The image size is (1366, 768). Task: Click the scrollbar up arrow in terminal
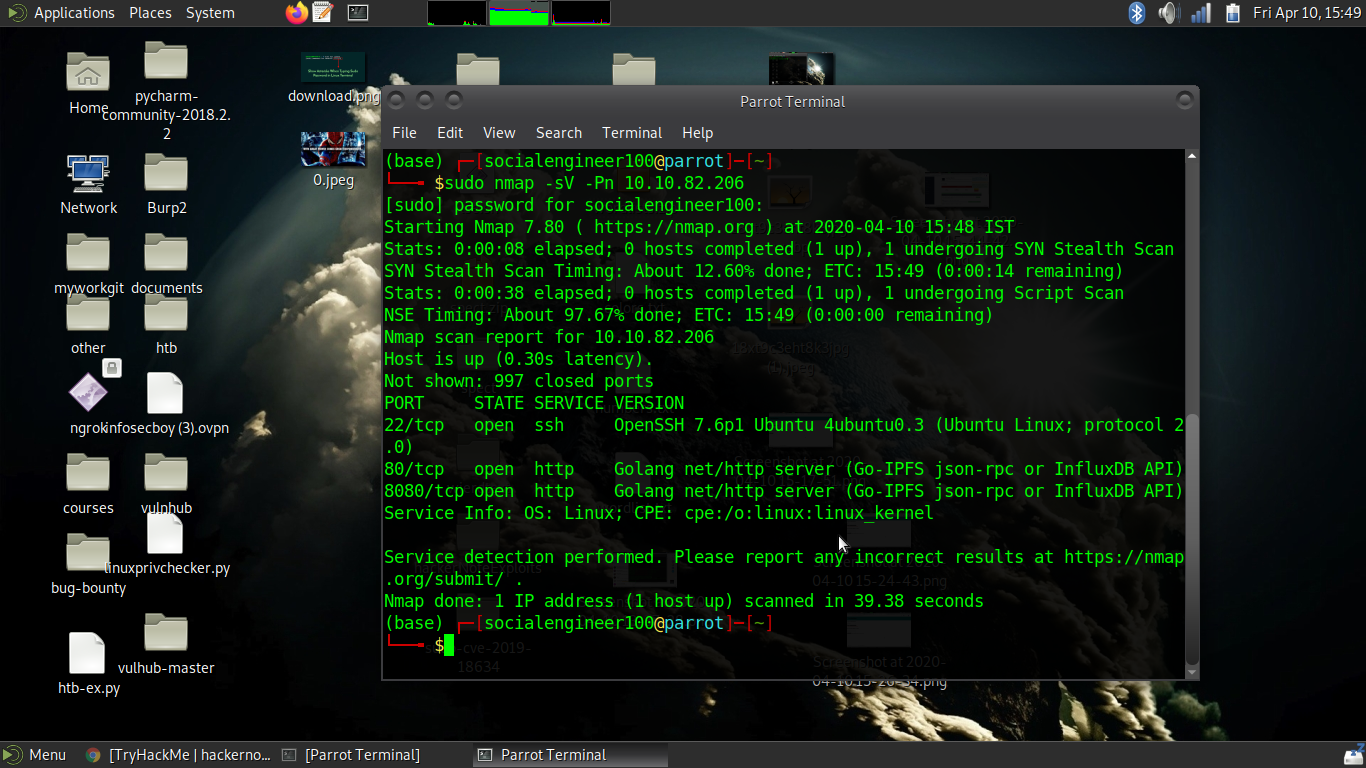(x=1191, y=156)
